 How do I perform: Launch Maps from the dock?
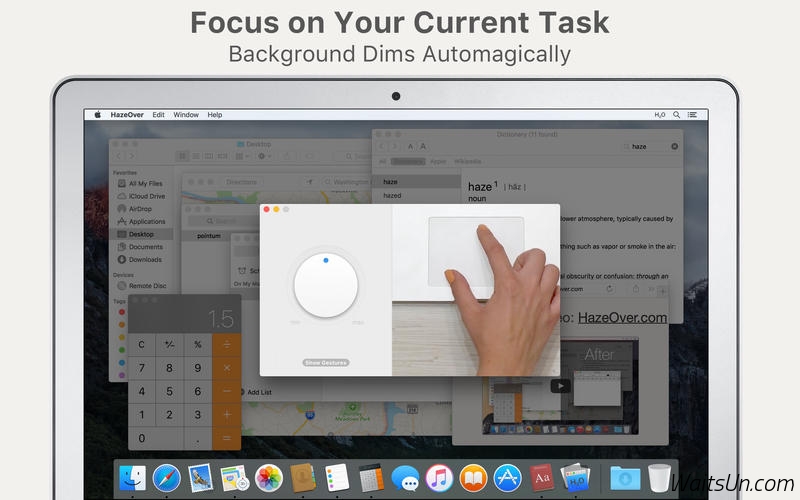[x=234, y=478]
